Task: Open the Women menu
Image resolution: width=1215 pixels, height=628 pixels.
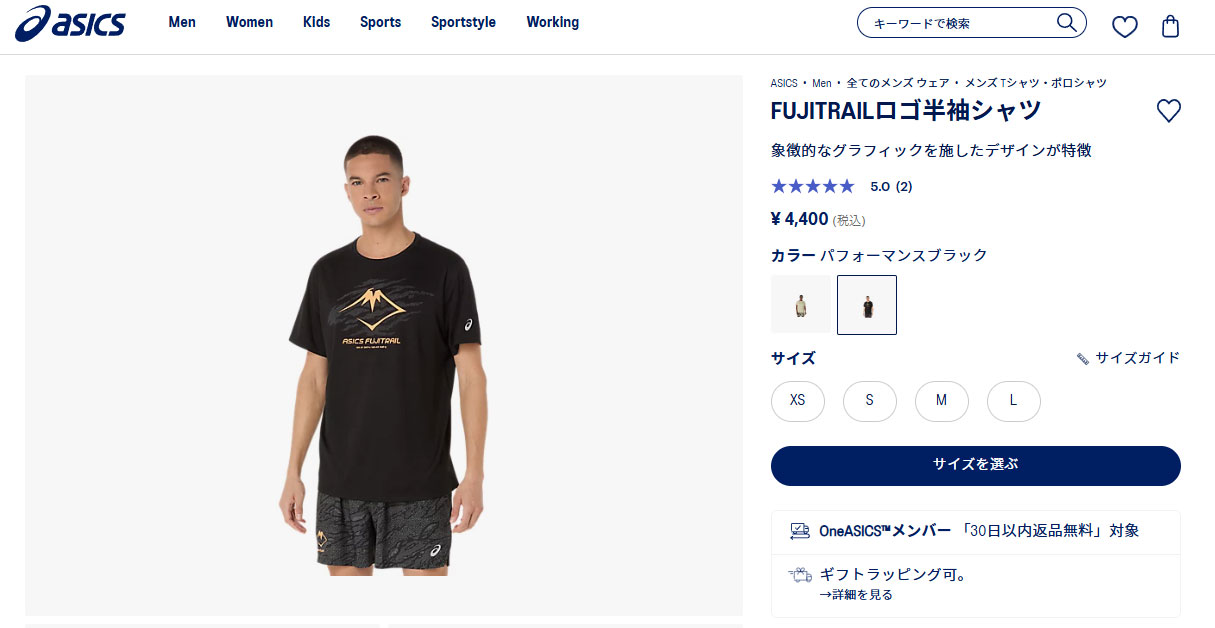Action: click(249, 22)
